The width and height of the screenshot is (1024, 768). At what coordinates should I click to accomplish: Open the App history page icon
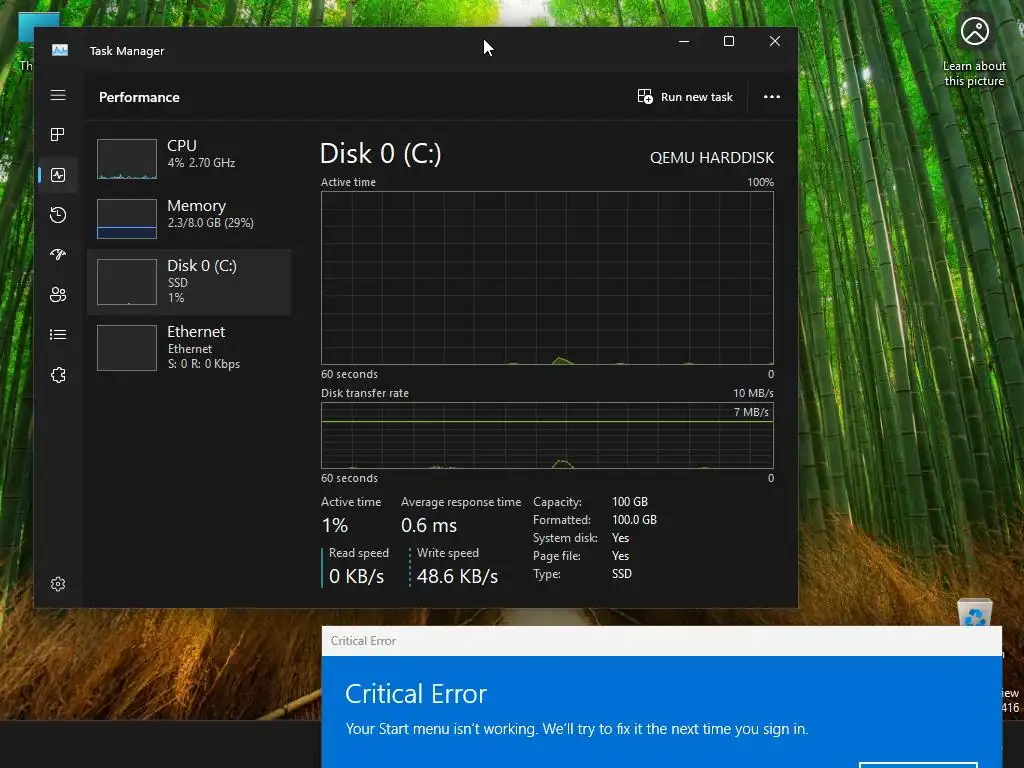(58, 215)
